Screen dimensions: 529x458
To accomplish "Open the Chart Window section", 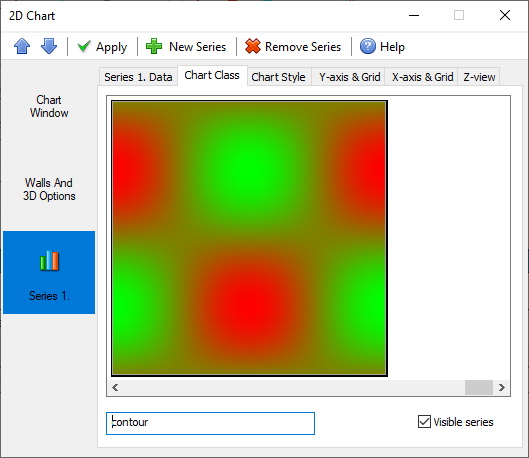I will tap(49, 106).
